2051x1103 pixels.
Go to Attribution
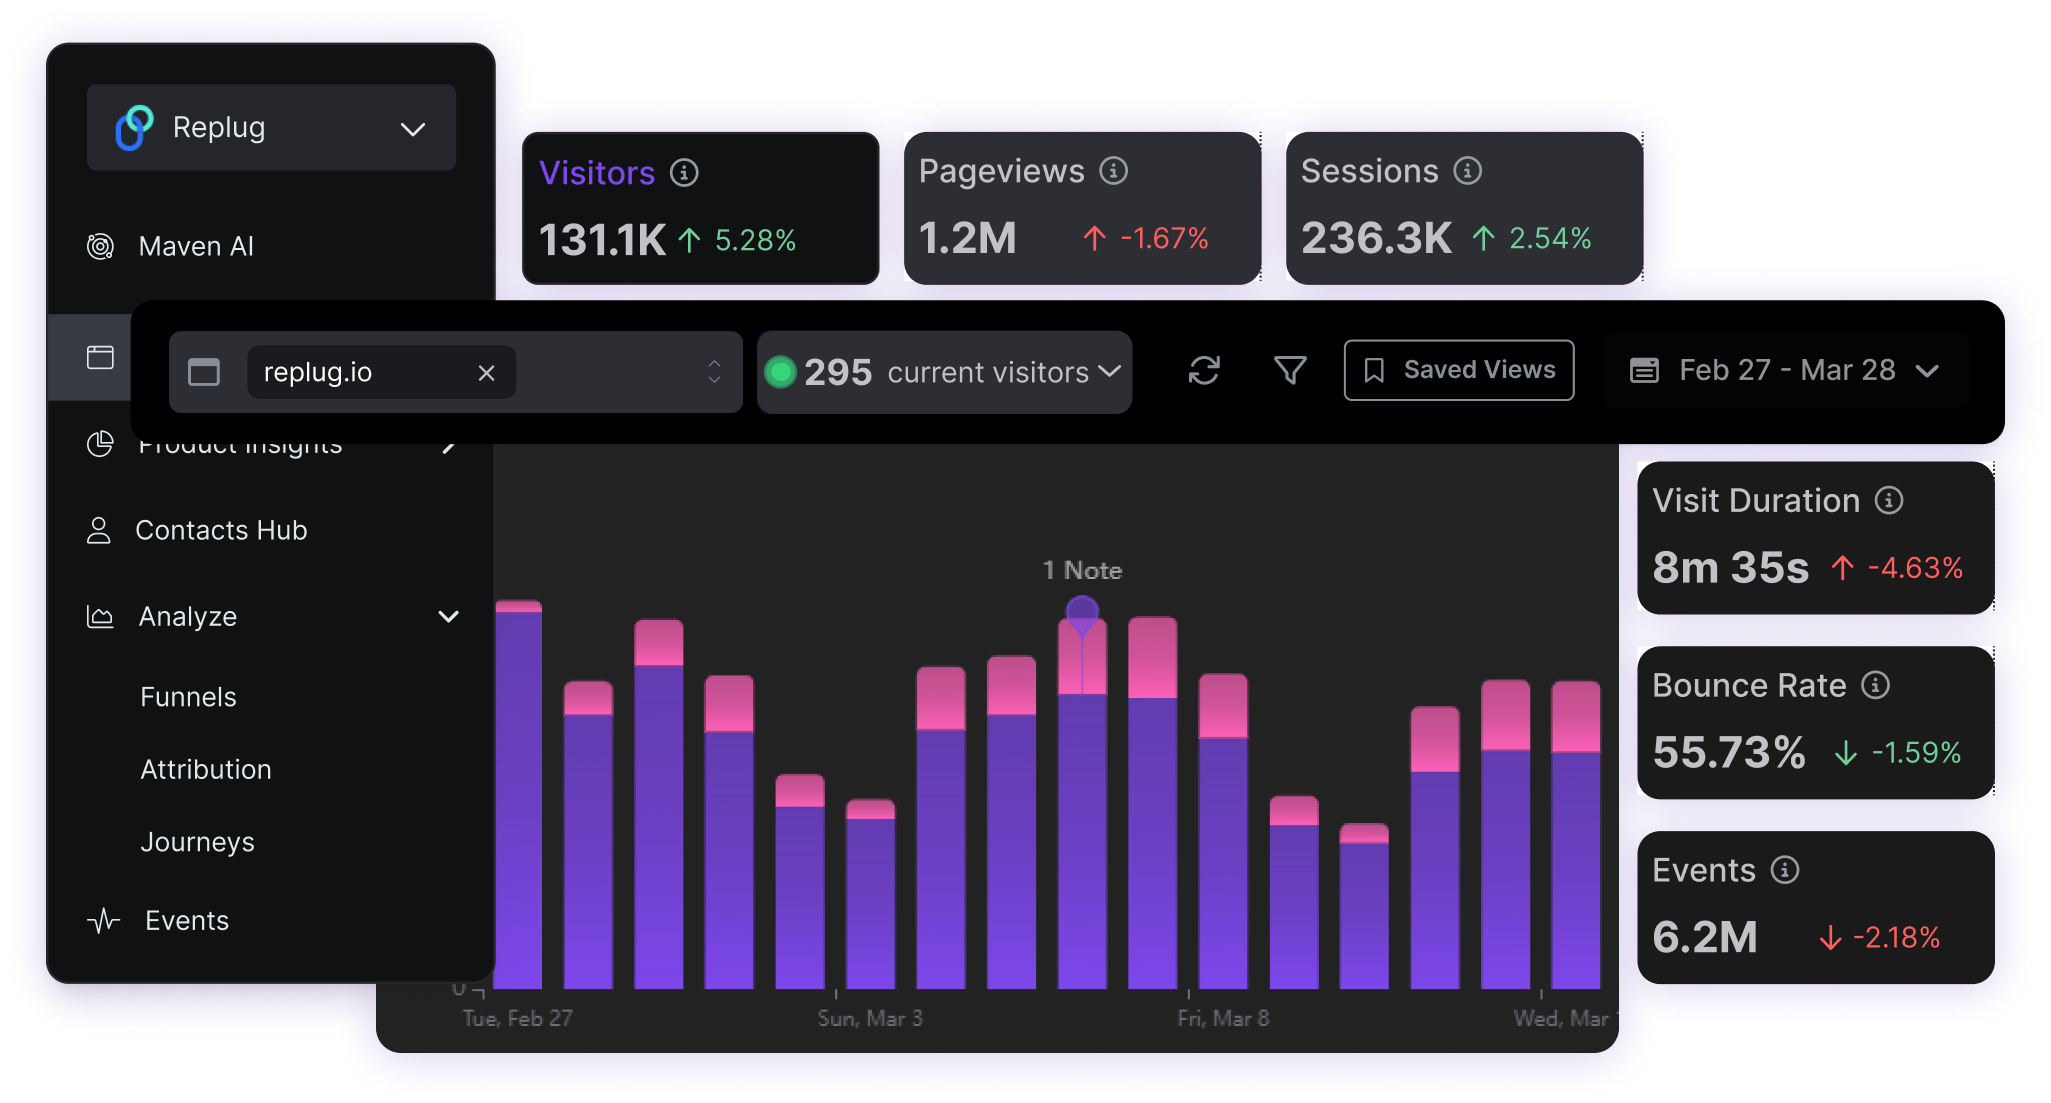[x=206, y=769]
